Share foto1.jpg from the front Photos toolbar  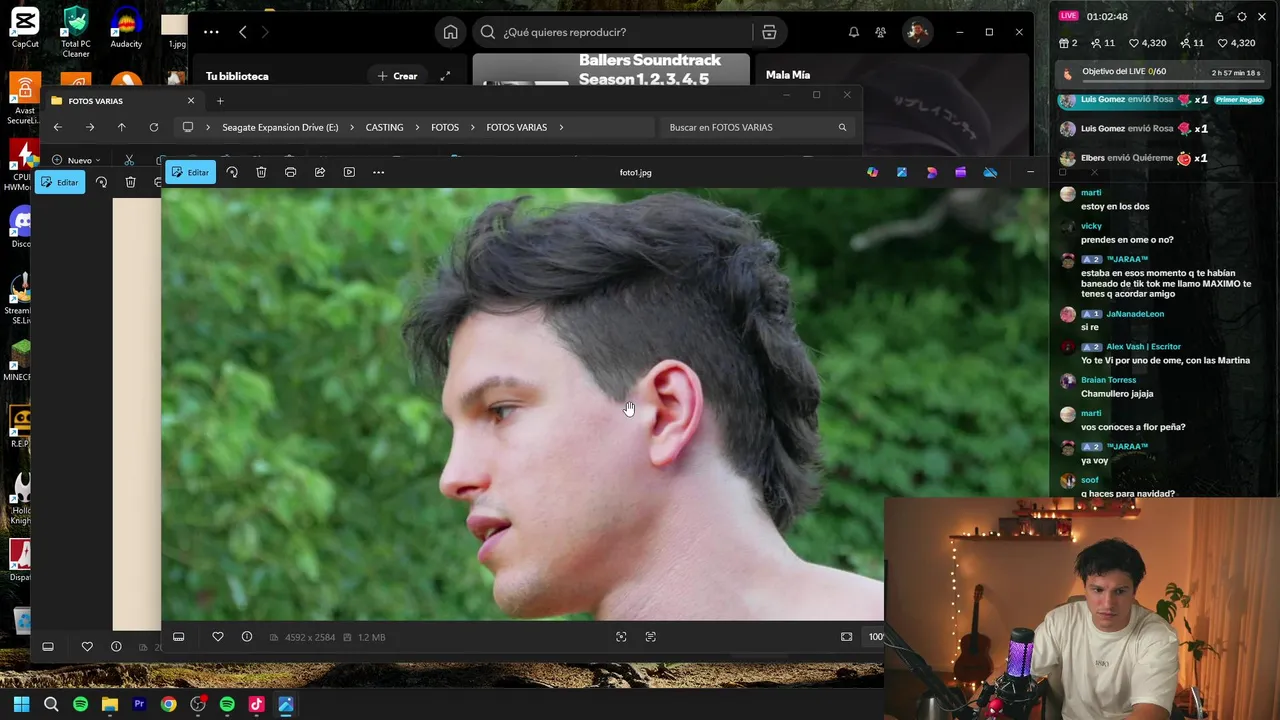point(320,172)
